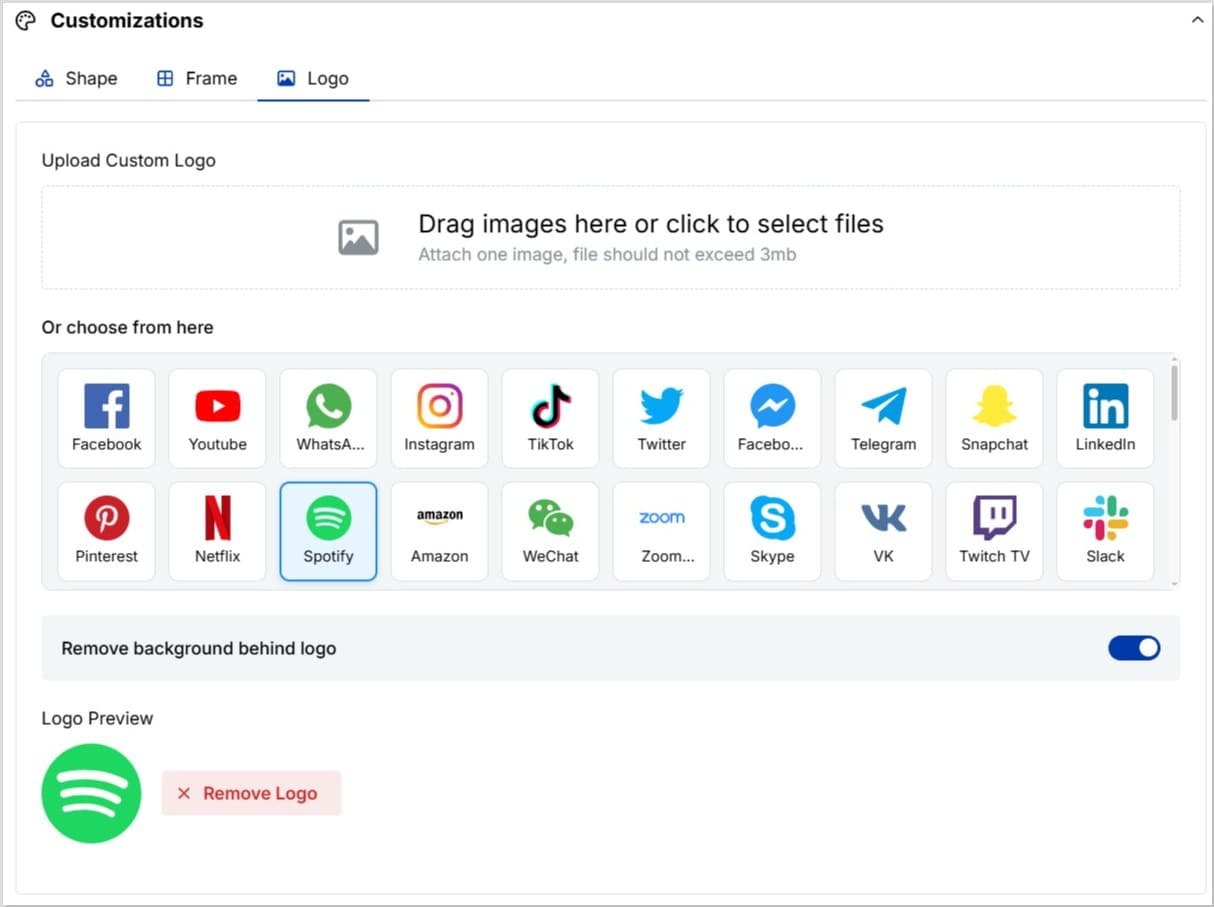Image resolution: width=1214 pixels, height=907 pixels.
Task: Click 'Drag images here' upload text
Action: 651,224
